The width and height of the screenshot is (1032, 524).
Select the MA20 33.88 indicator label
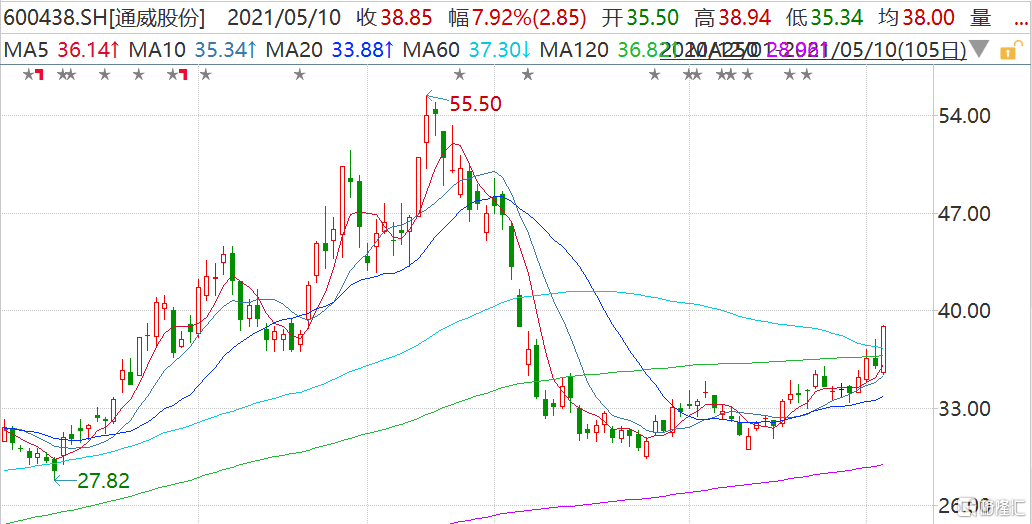coord(328,49)
